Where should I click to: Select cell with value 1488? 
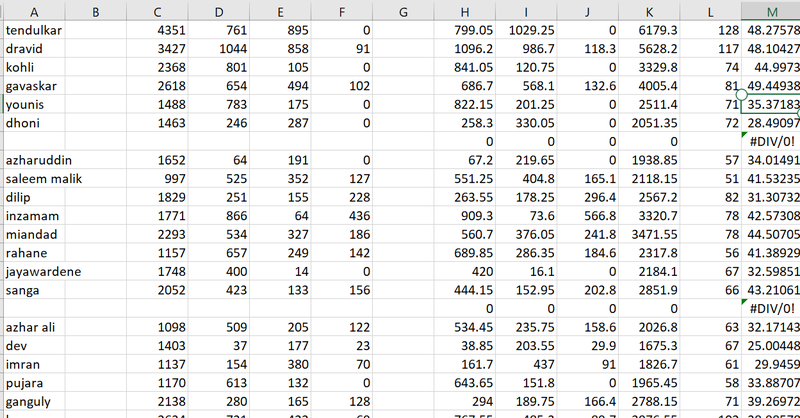click(x=157, y=105)
